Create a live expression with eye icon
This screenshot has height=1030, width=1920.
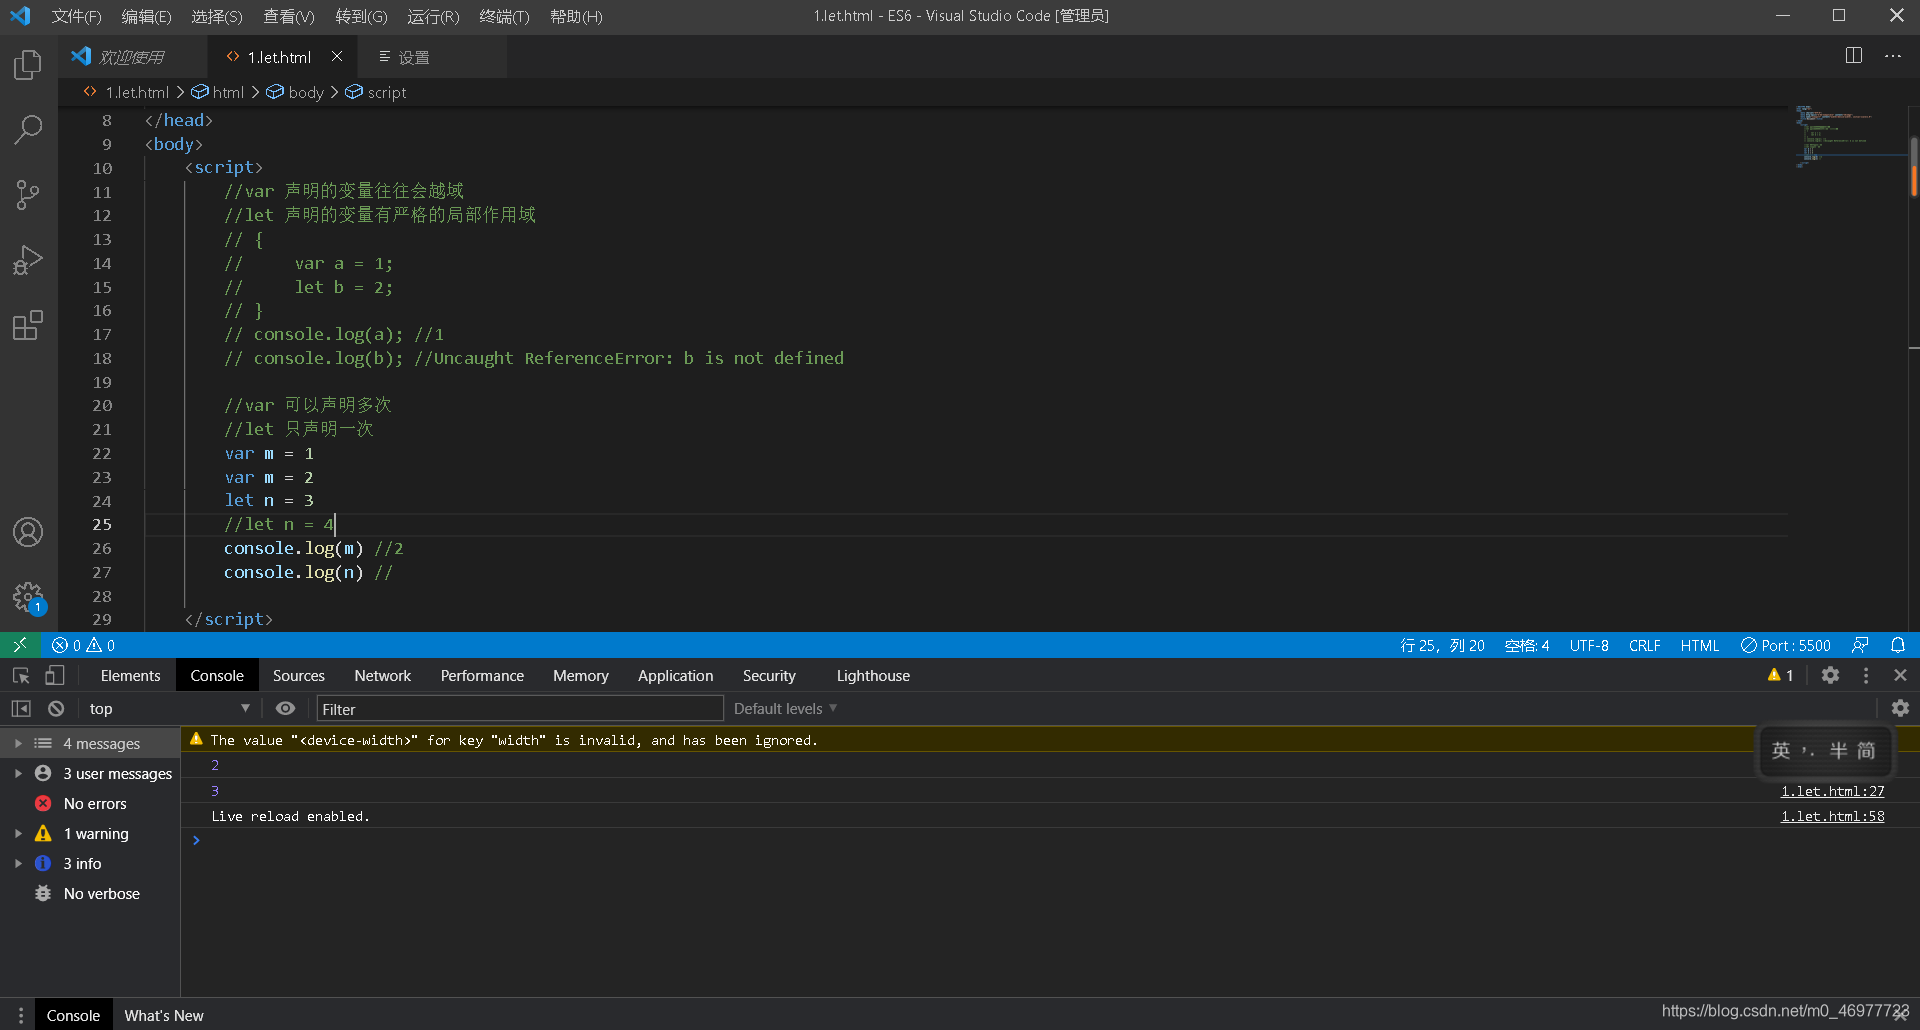click(285, 708)
